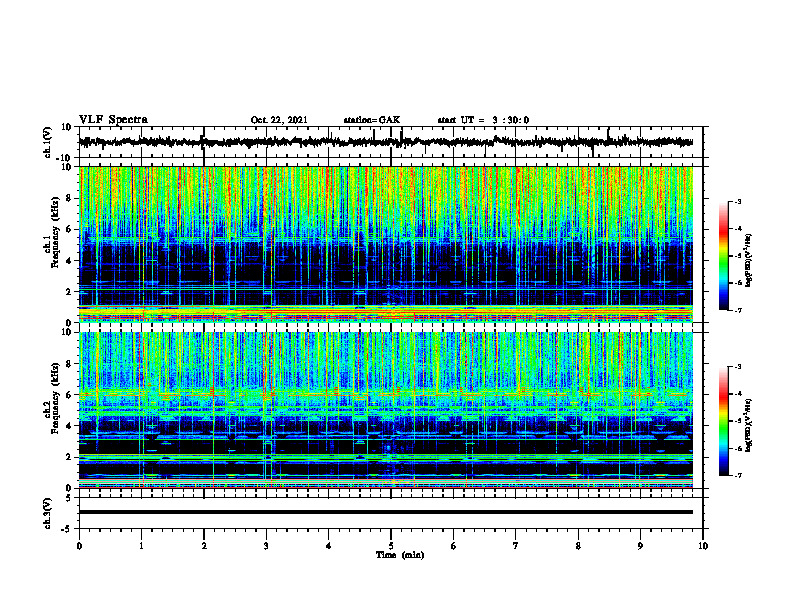Click the "4" tick on the time axis
This screenshot has width=792, height=612.
pos(328,546)
